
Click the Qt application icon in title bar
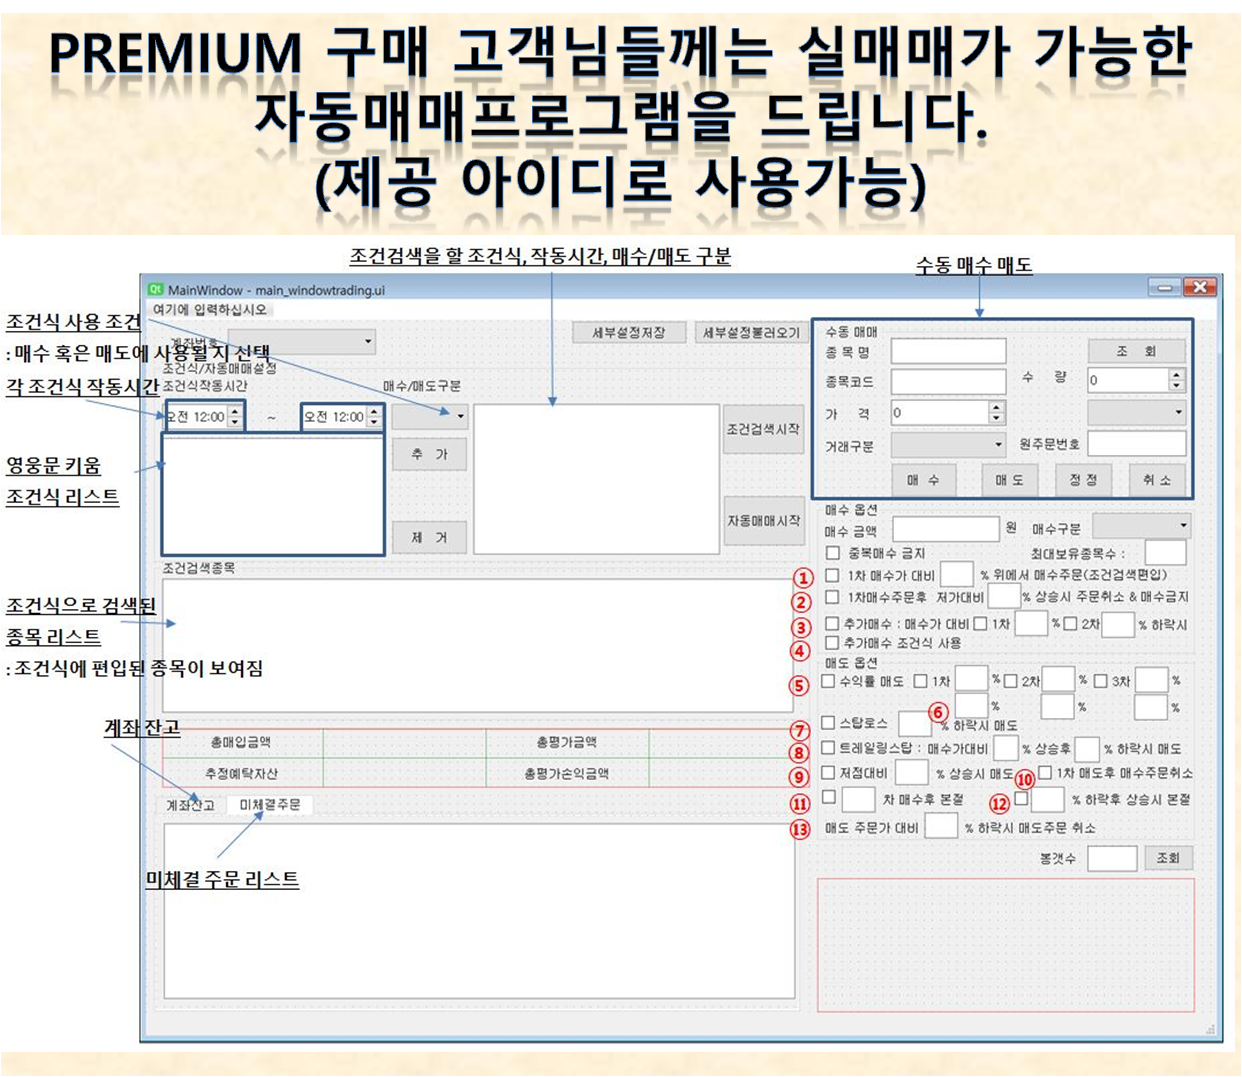pos(155,287)
